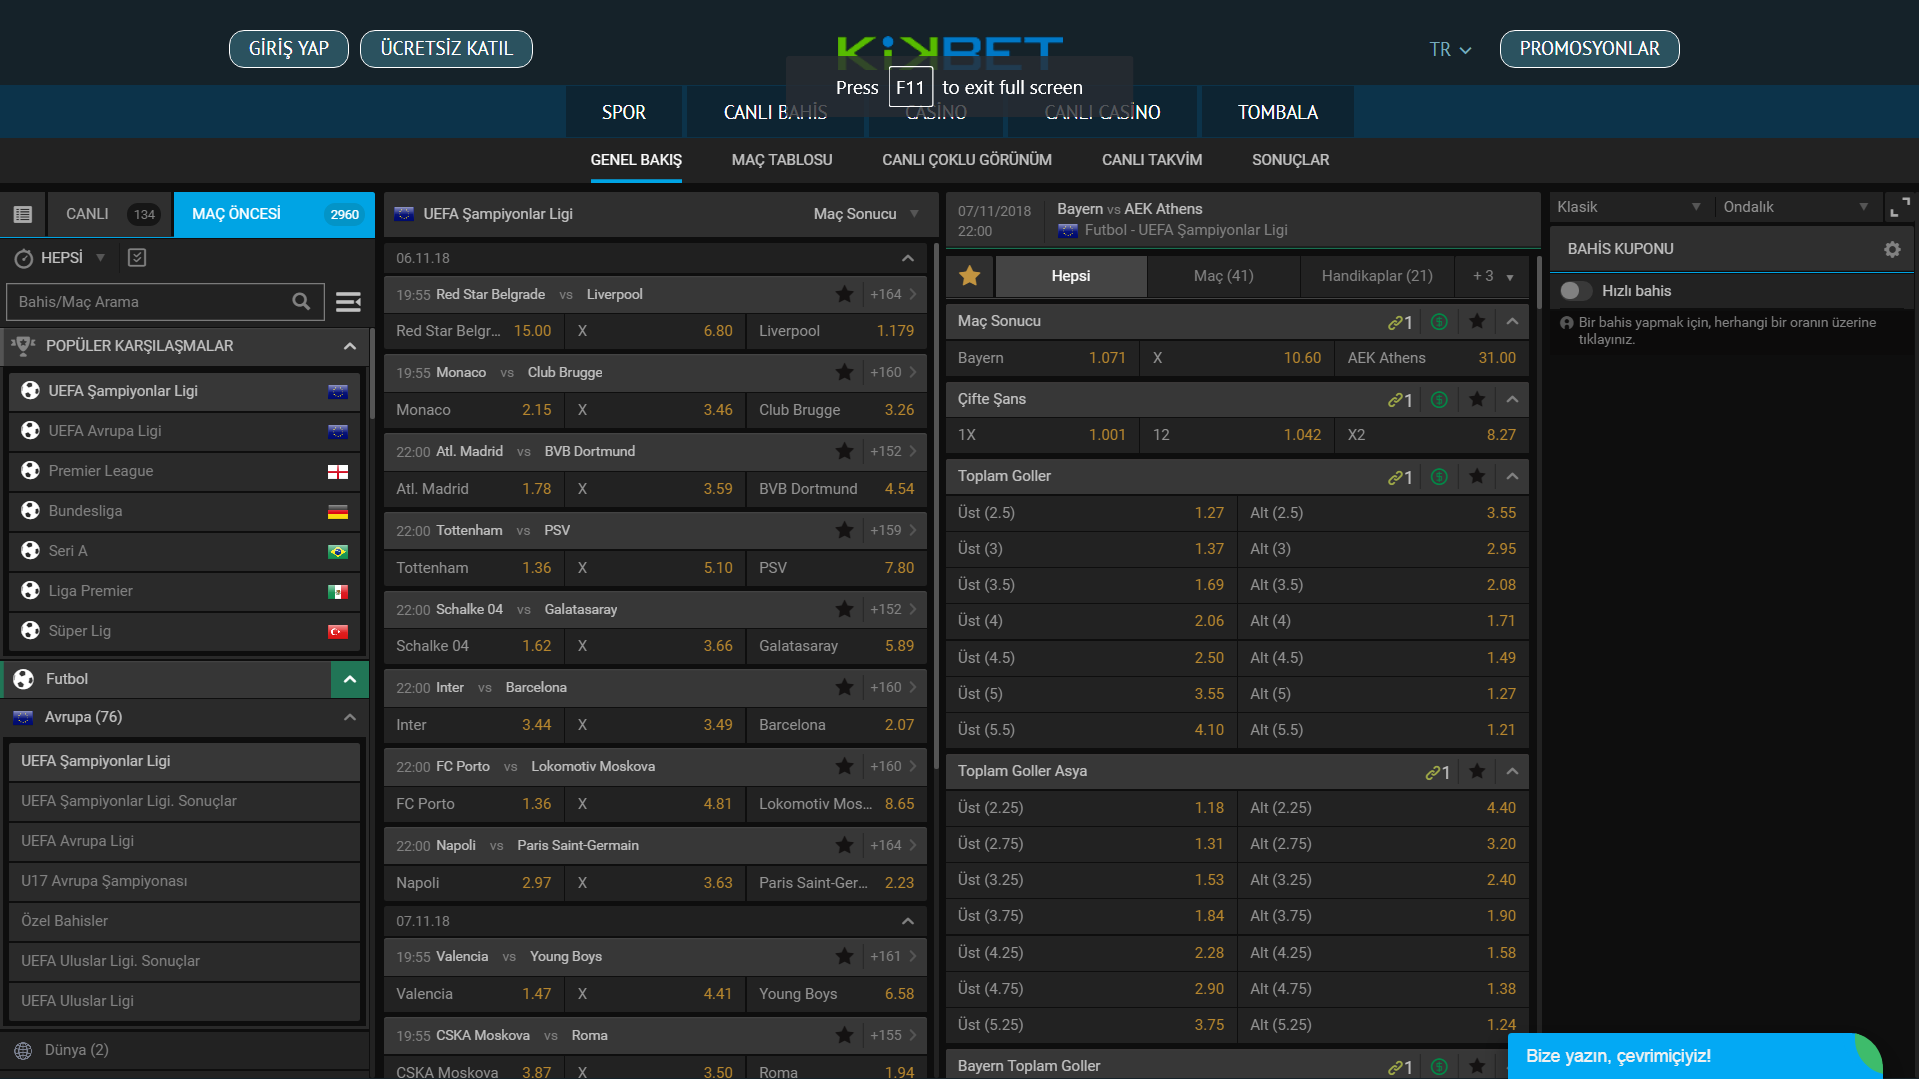Collapse the 07.11.18 date group

[908, 921]
